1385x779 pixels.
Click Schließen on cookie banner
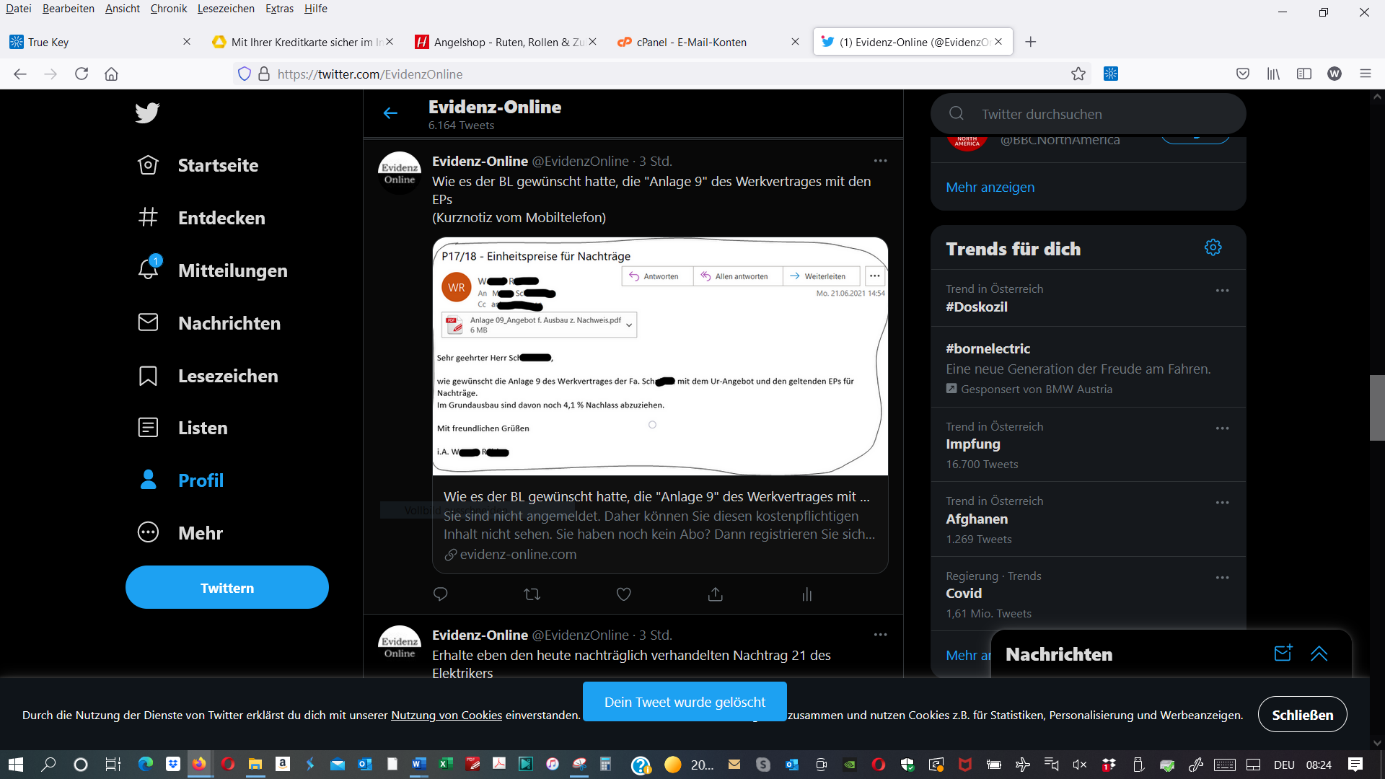(x=1303, y=715)
